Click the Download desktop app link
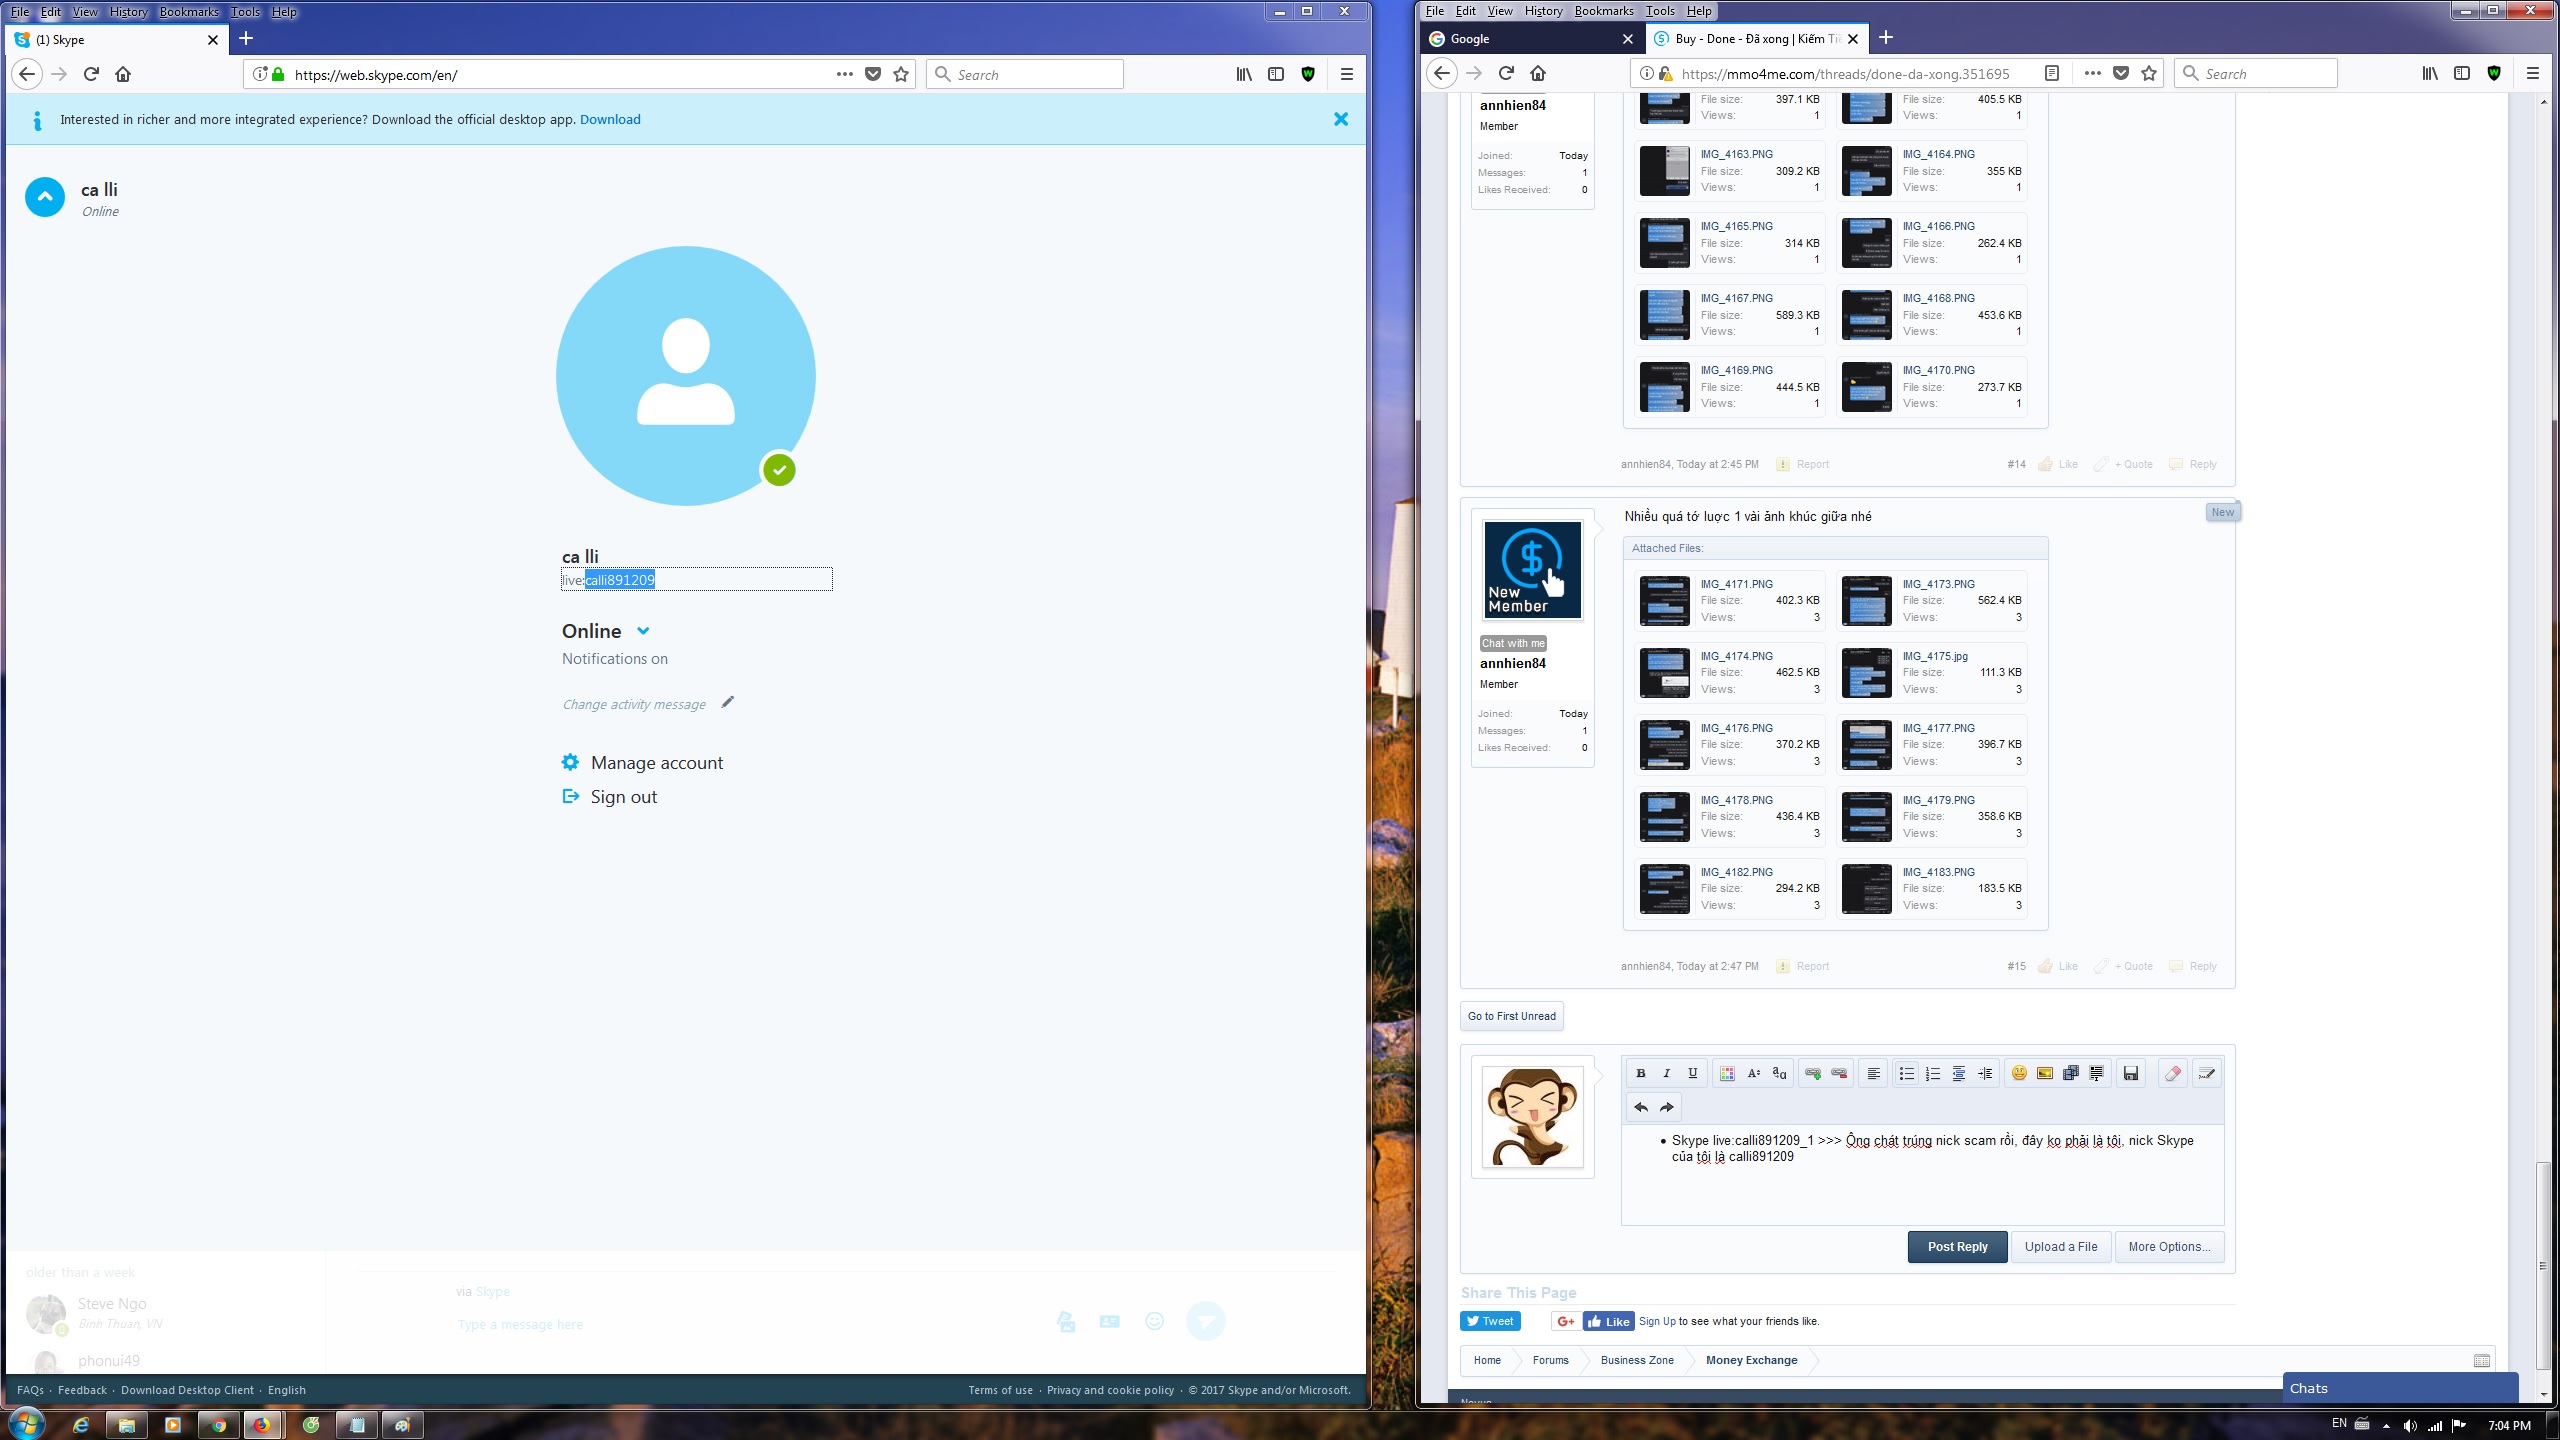 [610, 119]
